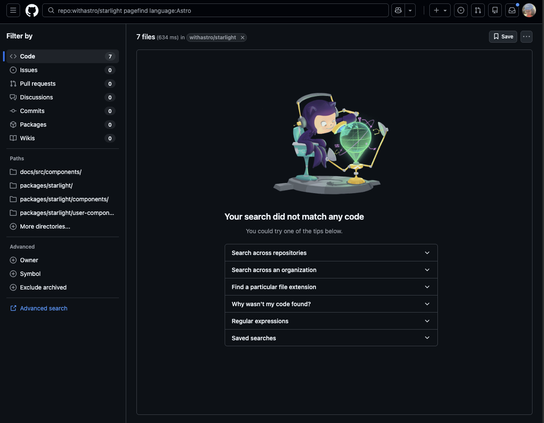Open the three-dot more options button
This screenshot has height=423, width=544.
click(526, 36)
